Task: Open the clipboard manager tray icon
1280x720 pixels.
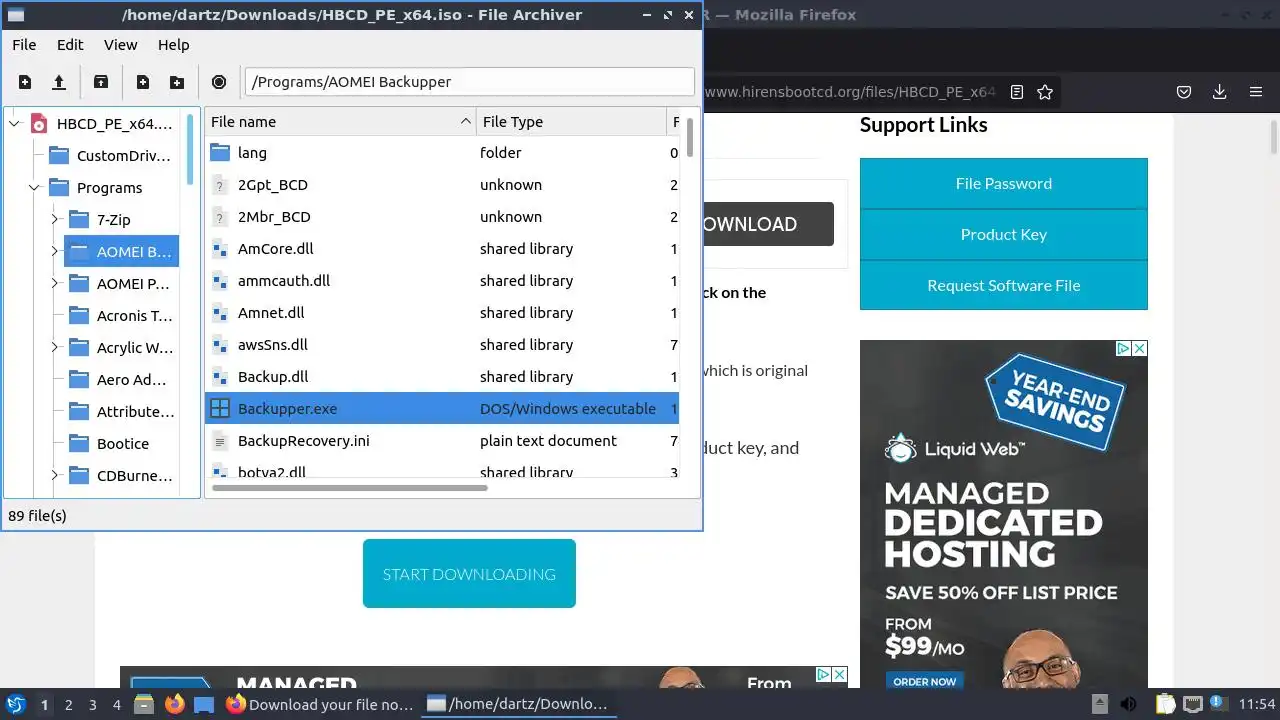Action: point(1165,704)
